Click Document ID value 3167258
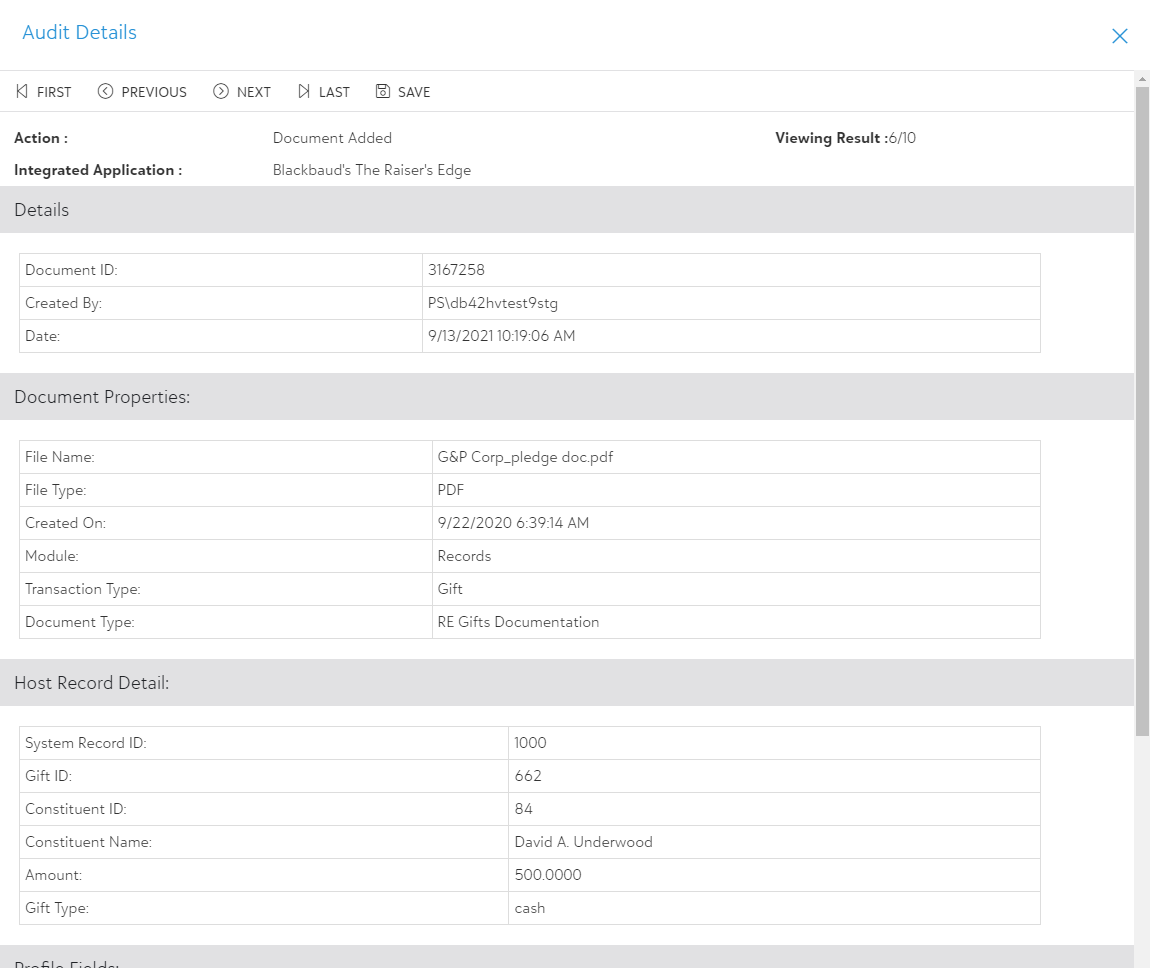 (456, 270)
